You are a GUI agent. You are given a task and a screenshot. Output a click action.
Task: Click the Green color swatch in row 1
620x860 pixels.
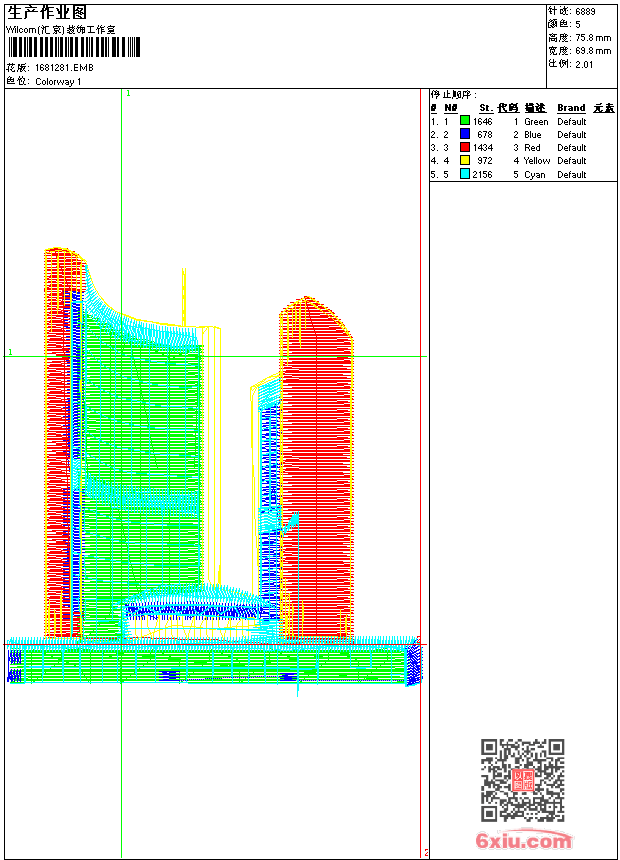(x=465, y=121)
